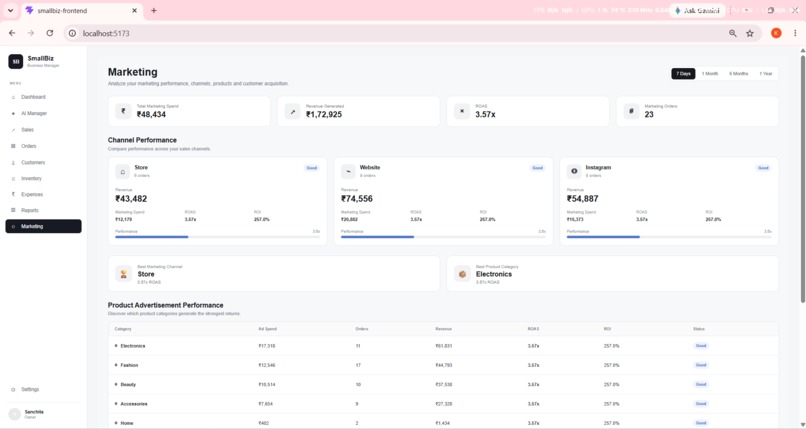The image size is (806, 429).
Task: Open a new browser tab with plus icon
Action: [154, 10]
